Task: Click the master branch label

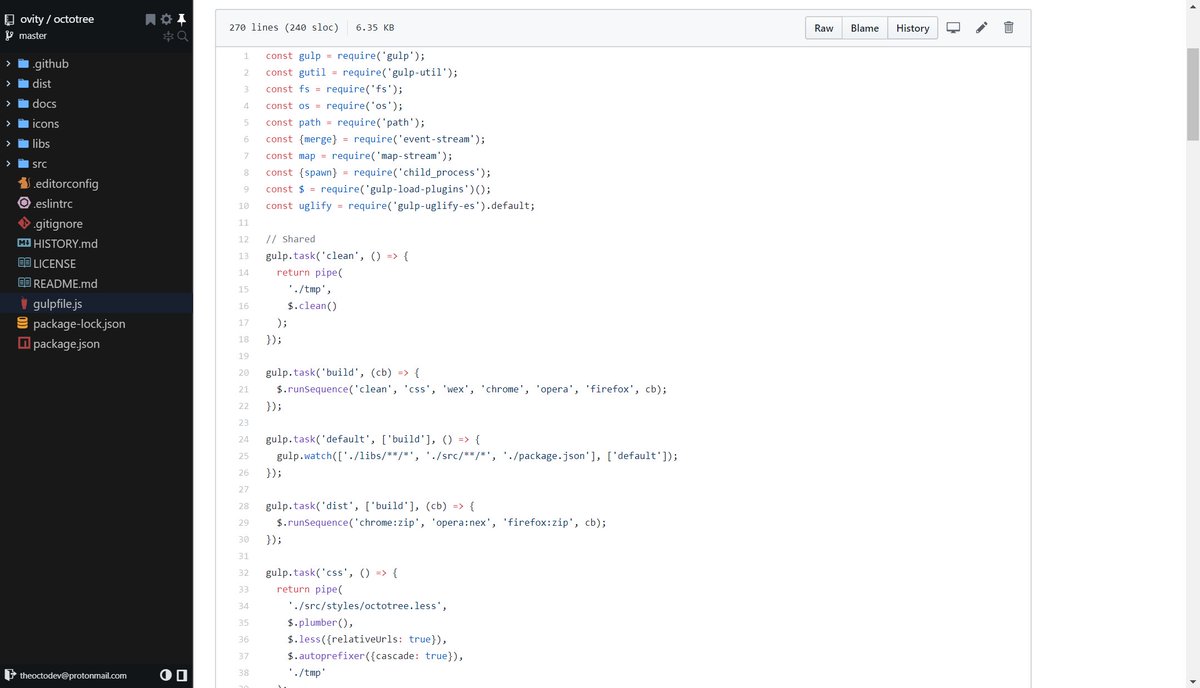Action: [33, 36]
